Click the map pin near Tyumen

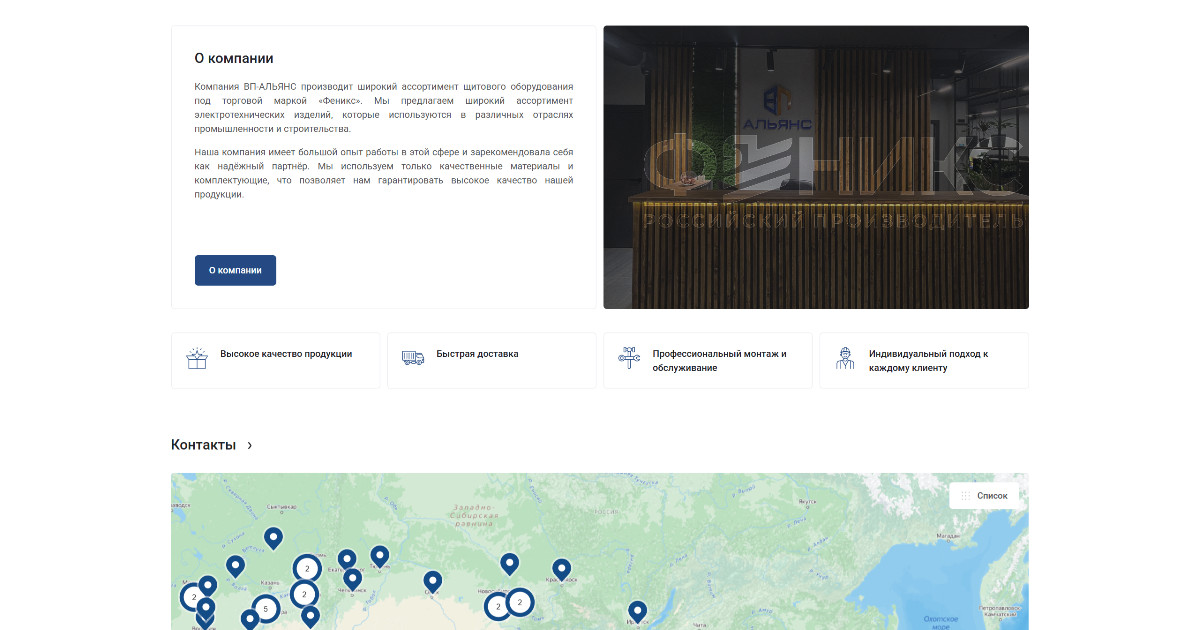tap(380, 556)
